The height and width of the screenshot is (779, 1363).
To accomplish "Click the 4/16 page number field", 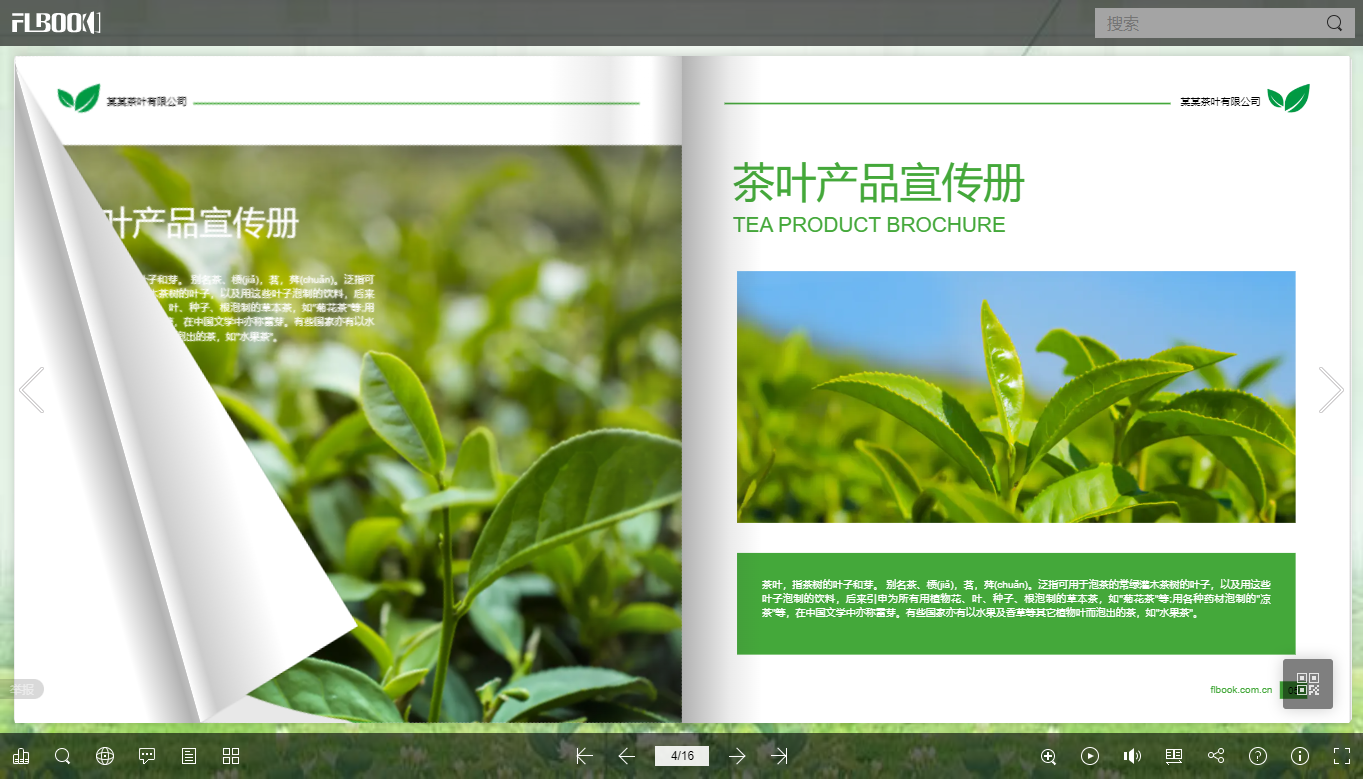I will point(682,756).
